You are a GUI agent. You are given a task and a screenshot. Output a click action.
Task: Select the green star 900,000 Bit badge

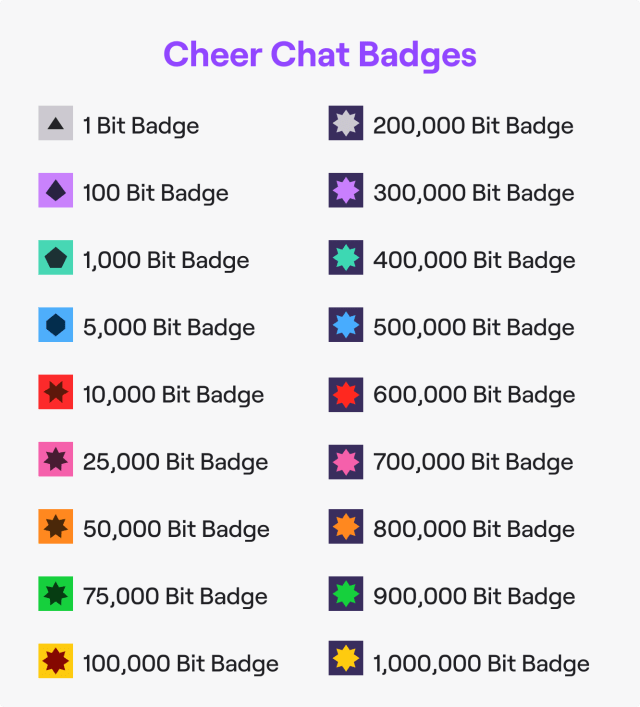(345, 594)
